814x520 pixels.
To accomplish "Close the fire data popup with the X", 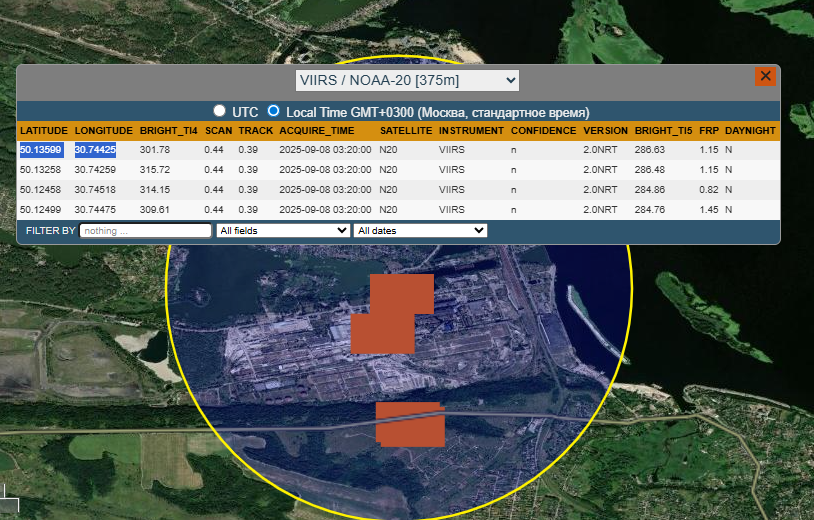I will [x=765, y=77].
